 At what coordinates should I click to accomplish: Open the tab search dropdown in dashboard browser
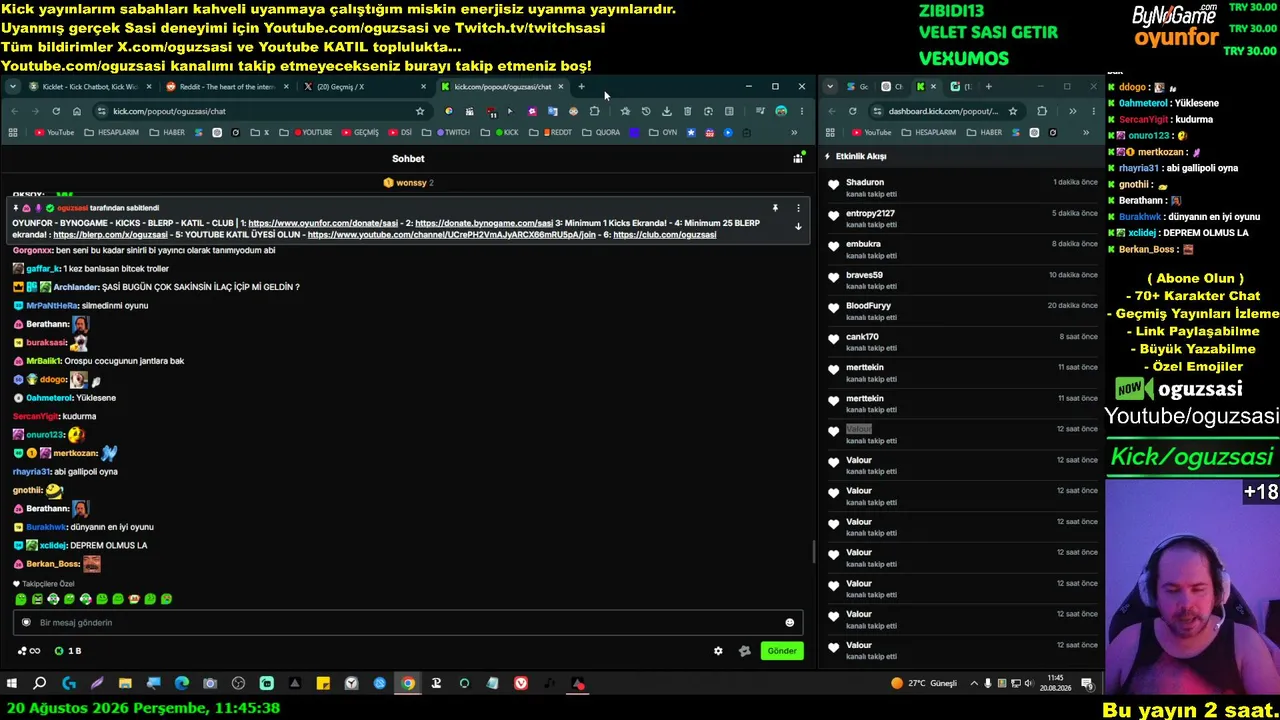(830, 87)
